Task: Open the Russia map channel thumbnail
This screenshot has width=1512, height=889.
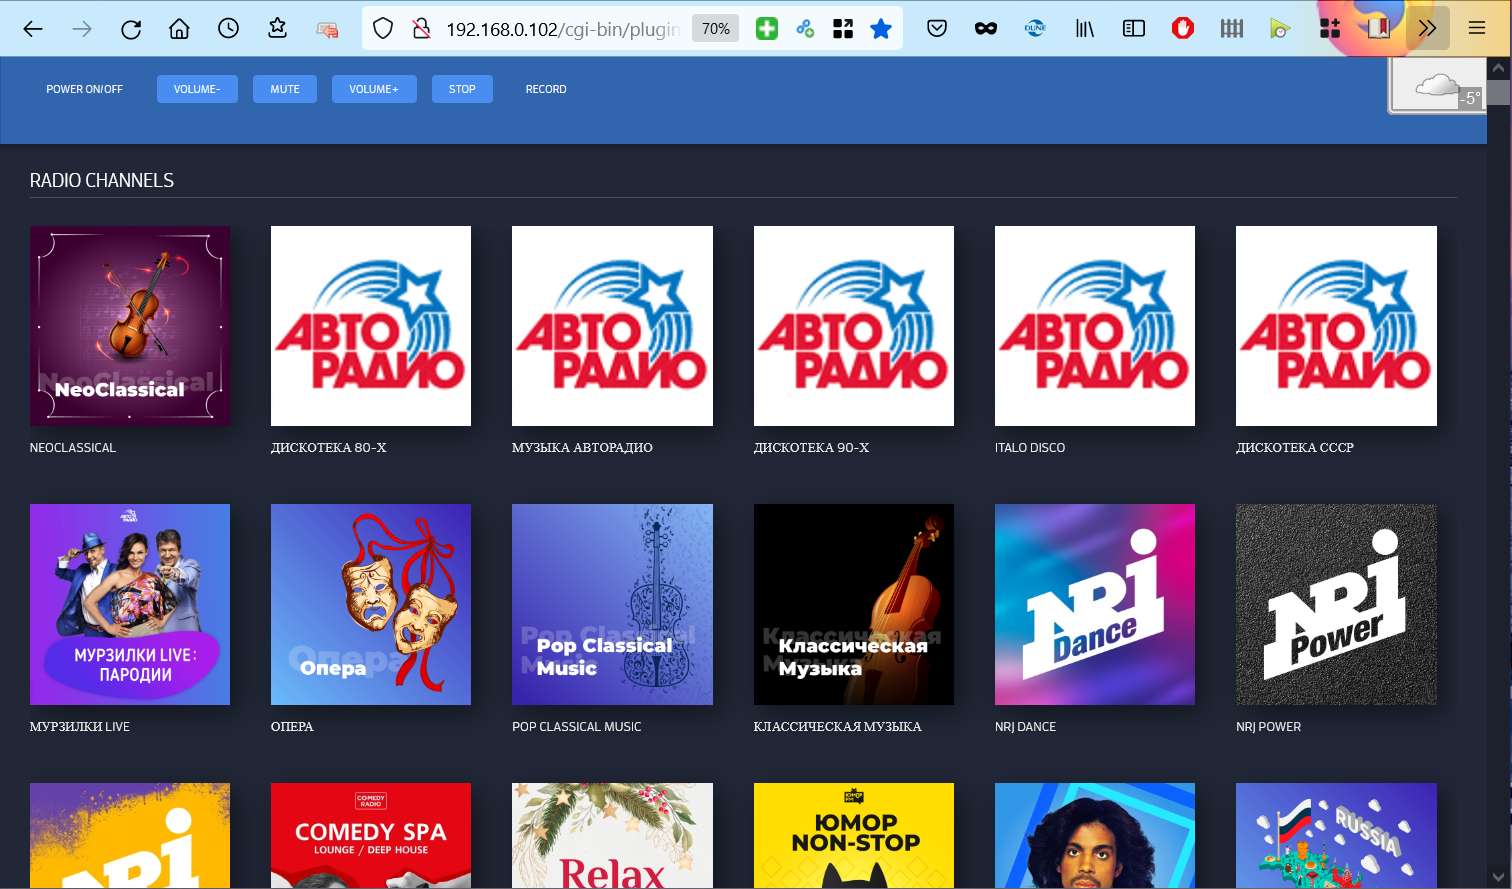Action: point(1336,835)
